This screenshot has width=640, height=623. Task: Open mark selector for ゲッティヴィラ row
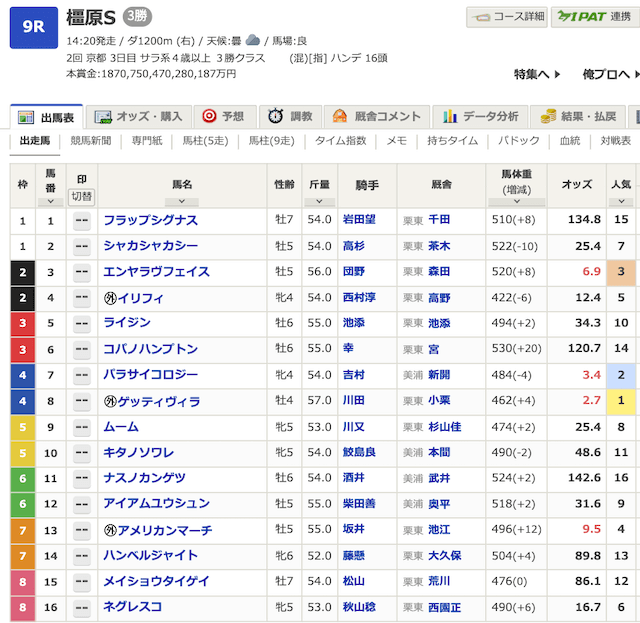point(82,401)
